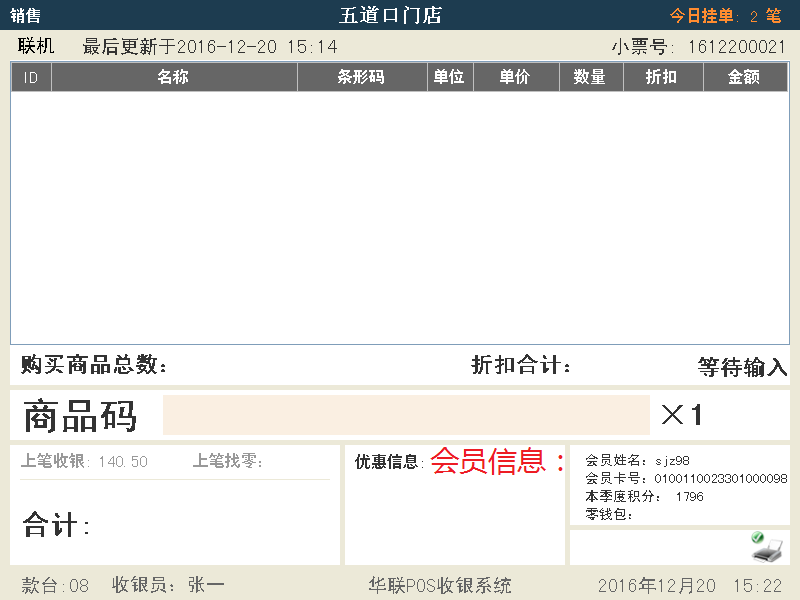Click cashier name 张一
This screenshot has height=600, width=800.
point(206,585)
